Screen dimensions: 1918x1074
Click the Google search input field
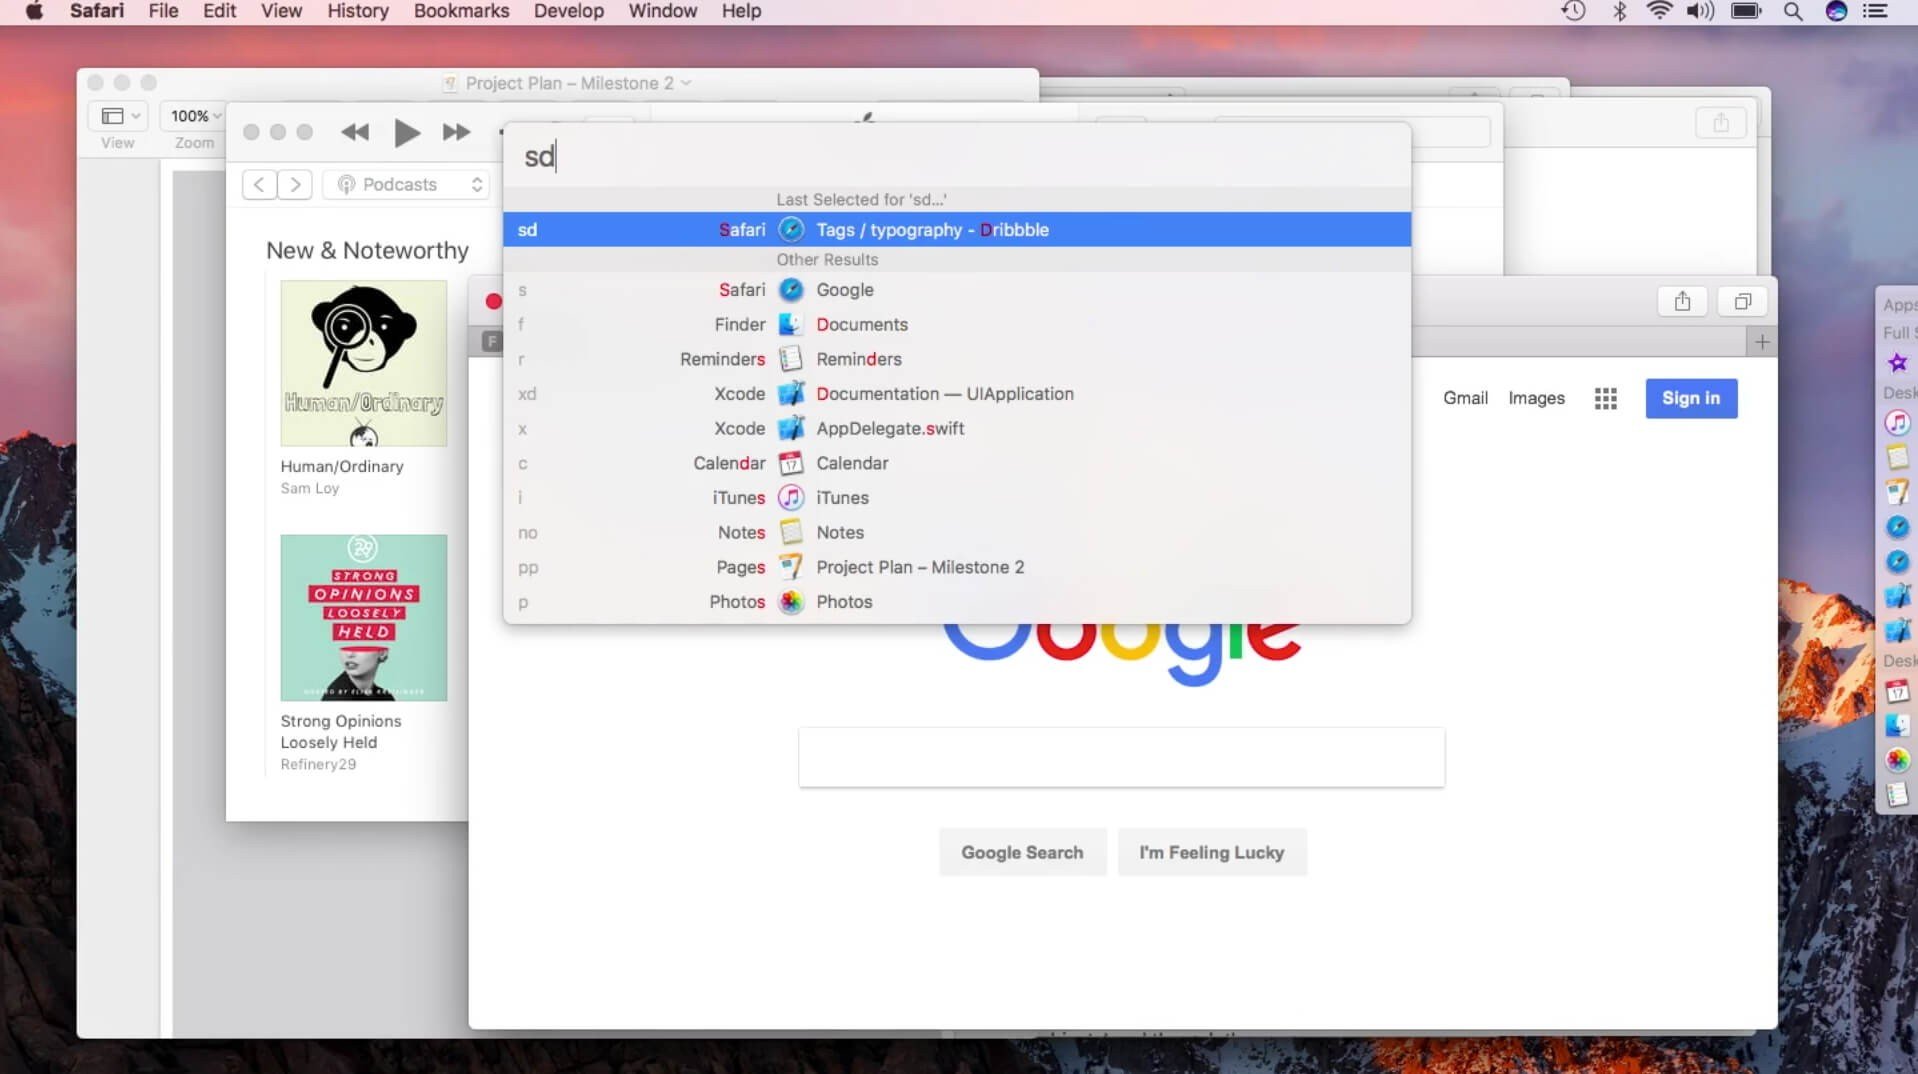[x=1120, y=758]
